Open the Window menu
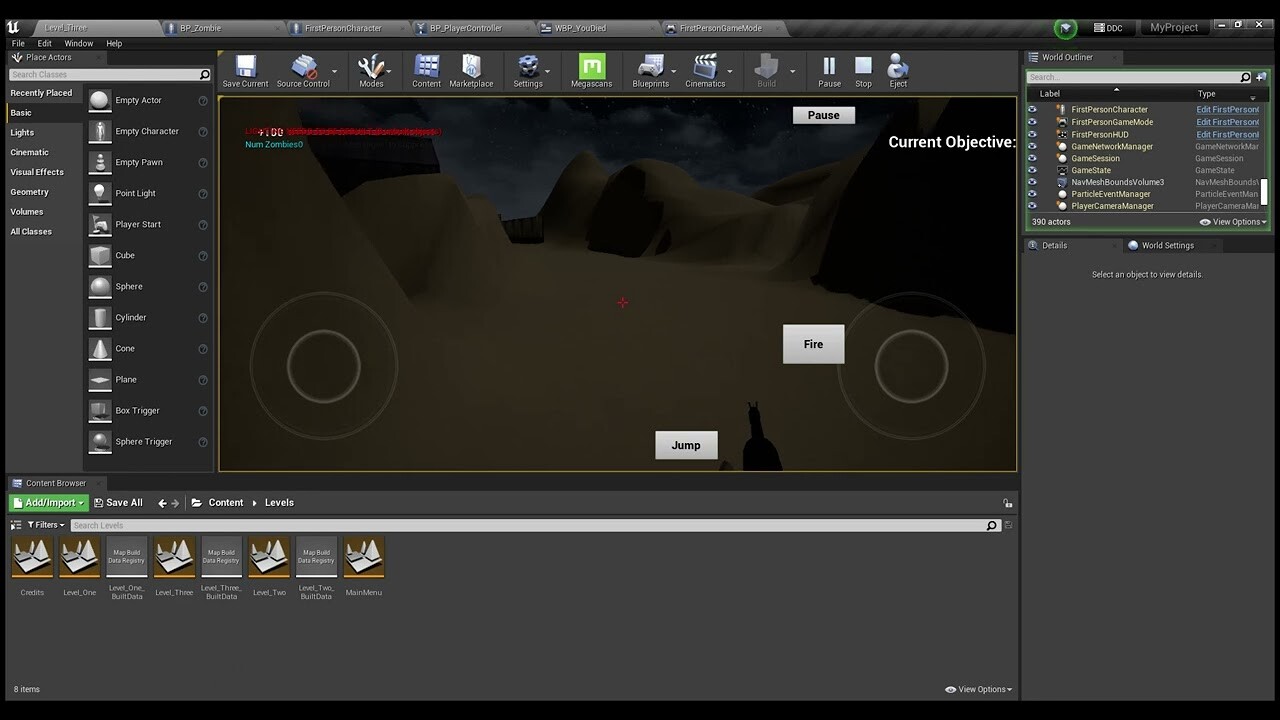 [x=78, y=44]
